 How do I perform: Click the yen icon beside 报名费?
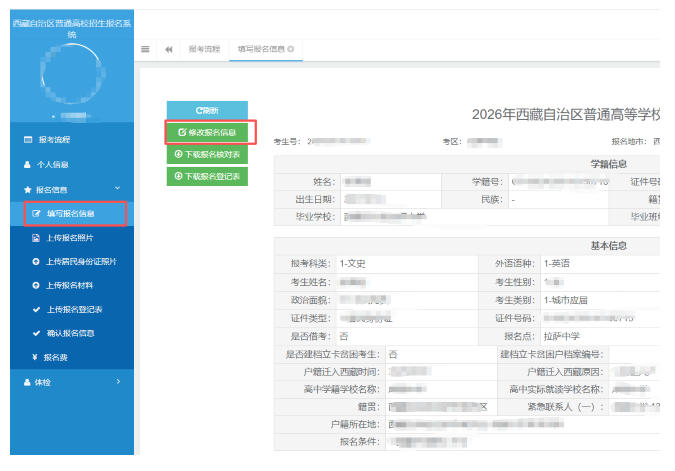[x=35, y=357]
